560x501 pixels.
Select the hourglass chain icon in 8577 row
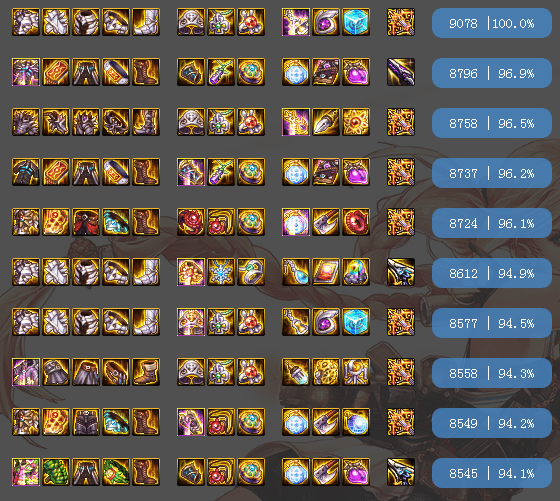coord(296,322)
